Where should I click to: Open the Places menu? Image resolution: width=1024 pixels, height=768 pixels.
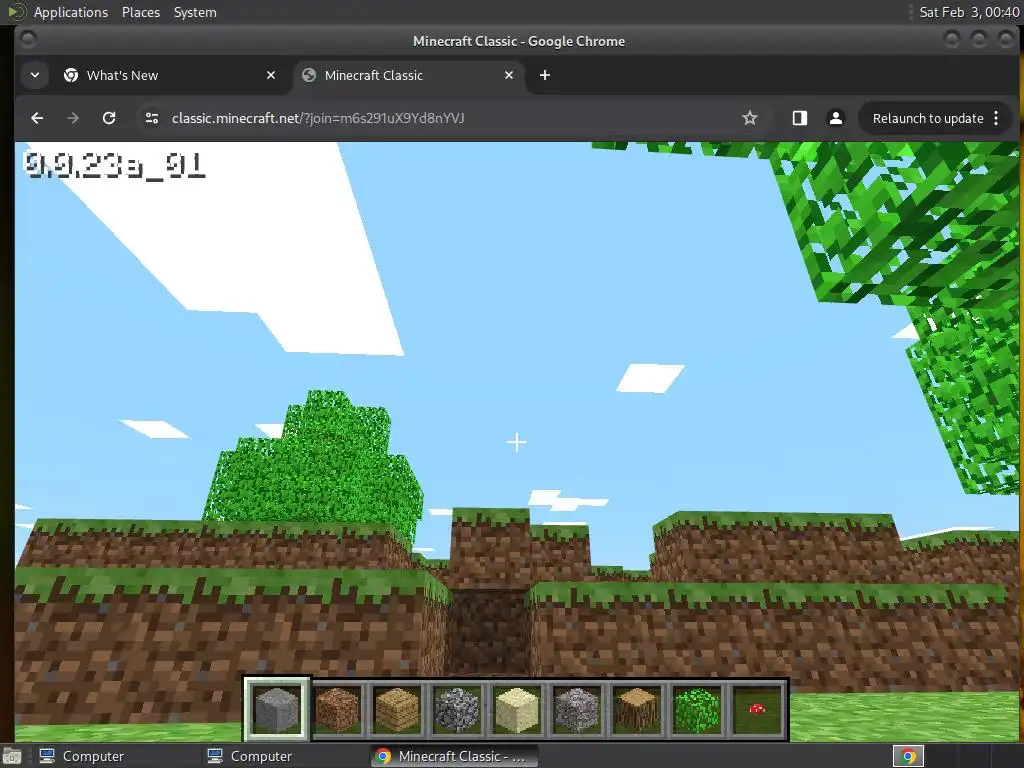[141, 12]
